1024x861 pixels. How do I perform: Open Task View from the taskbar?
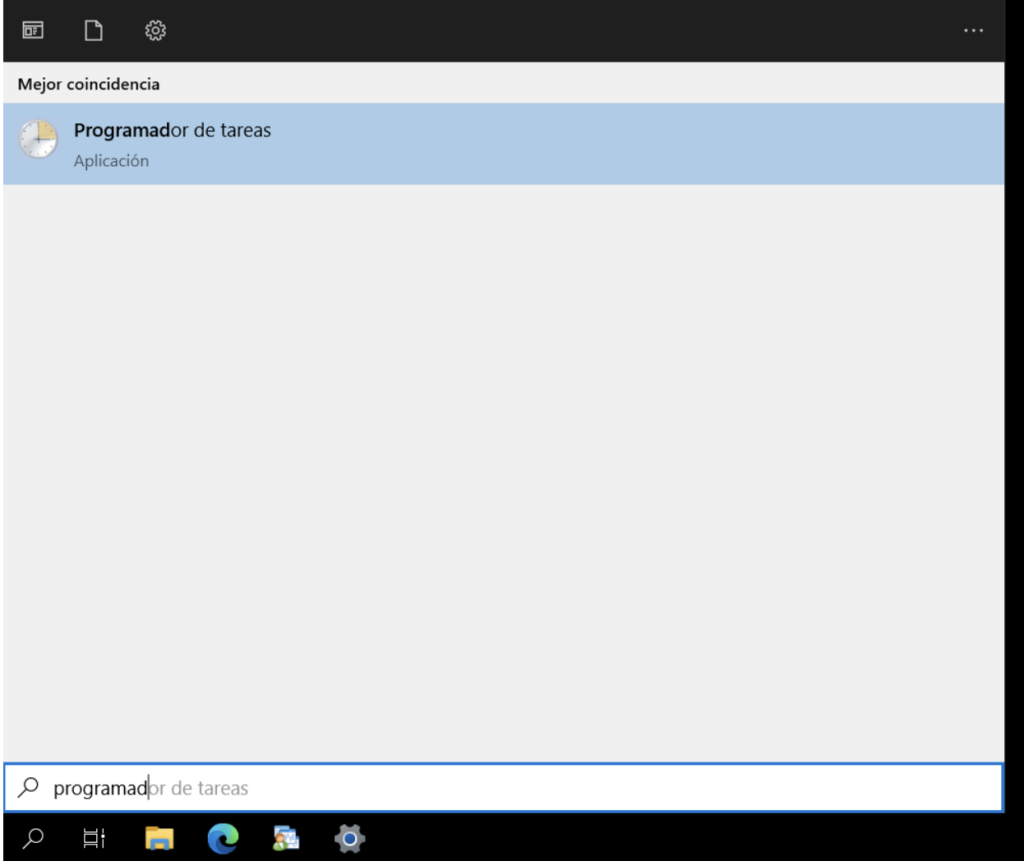point(94,838)
